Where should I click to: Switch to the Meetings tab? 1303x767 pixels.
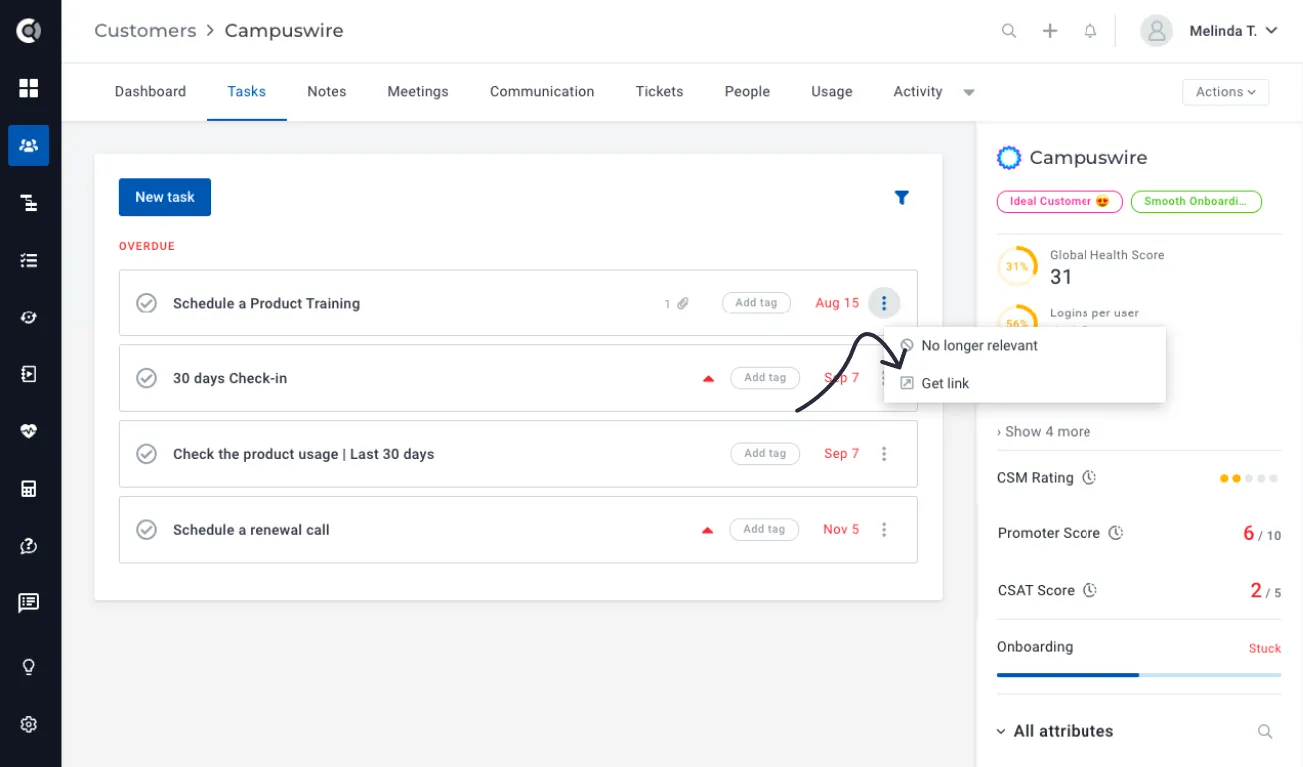tap(418, 91)
